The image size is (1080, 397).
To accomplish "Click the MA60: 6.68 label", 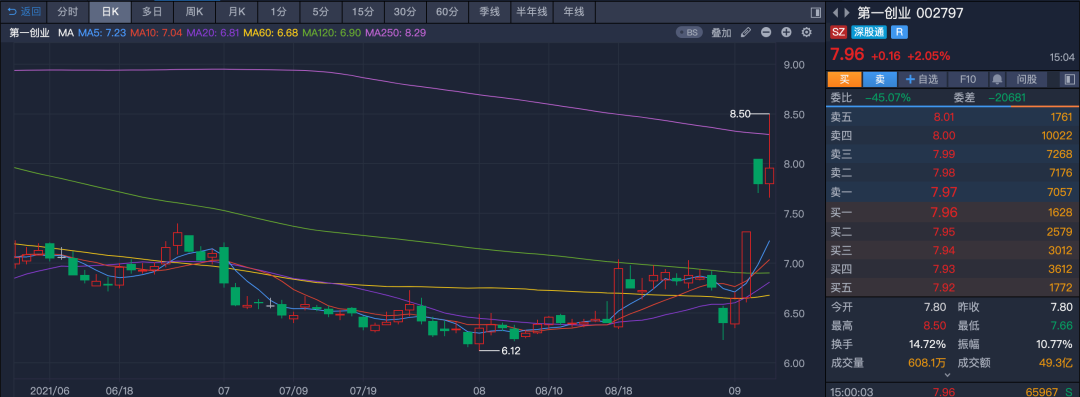I will 271,32.
